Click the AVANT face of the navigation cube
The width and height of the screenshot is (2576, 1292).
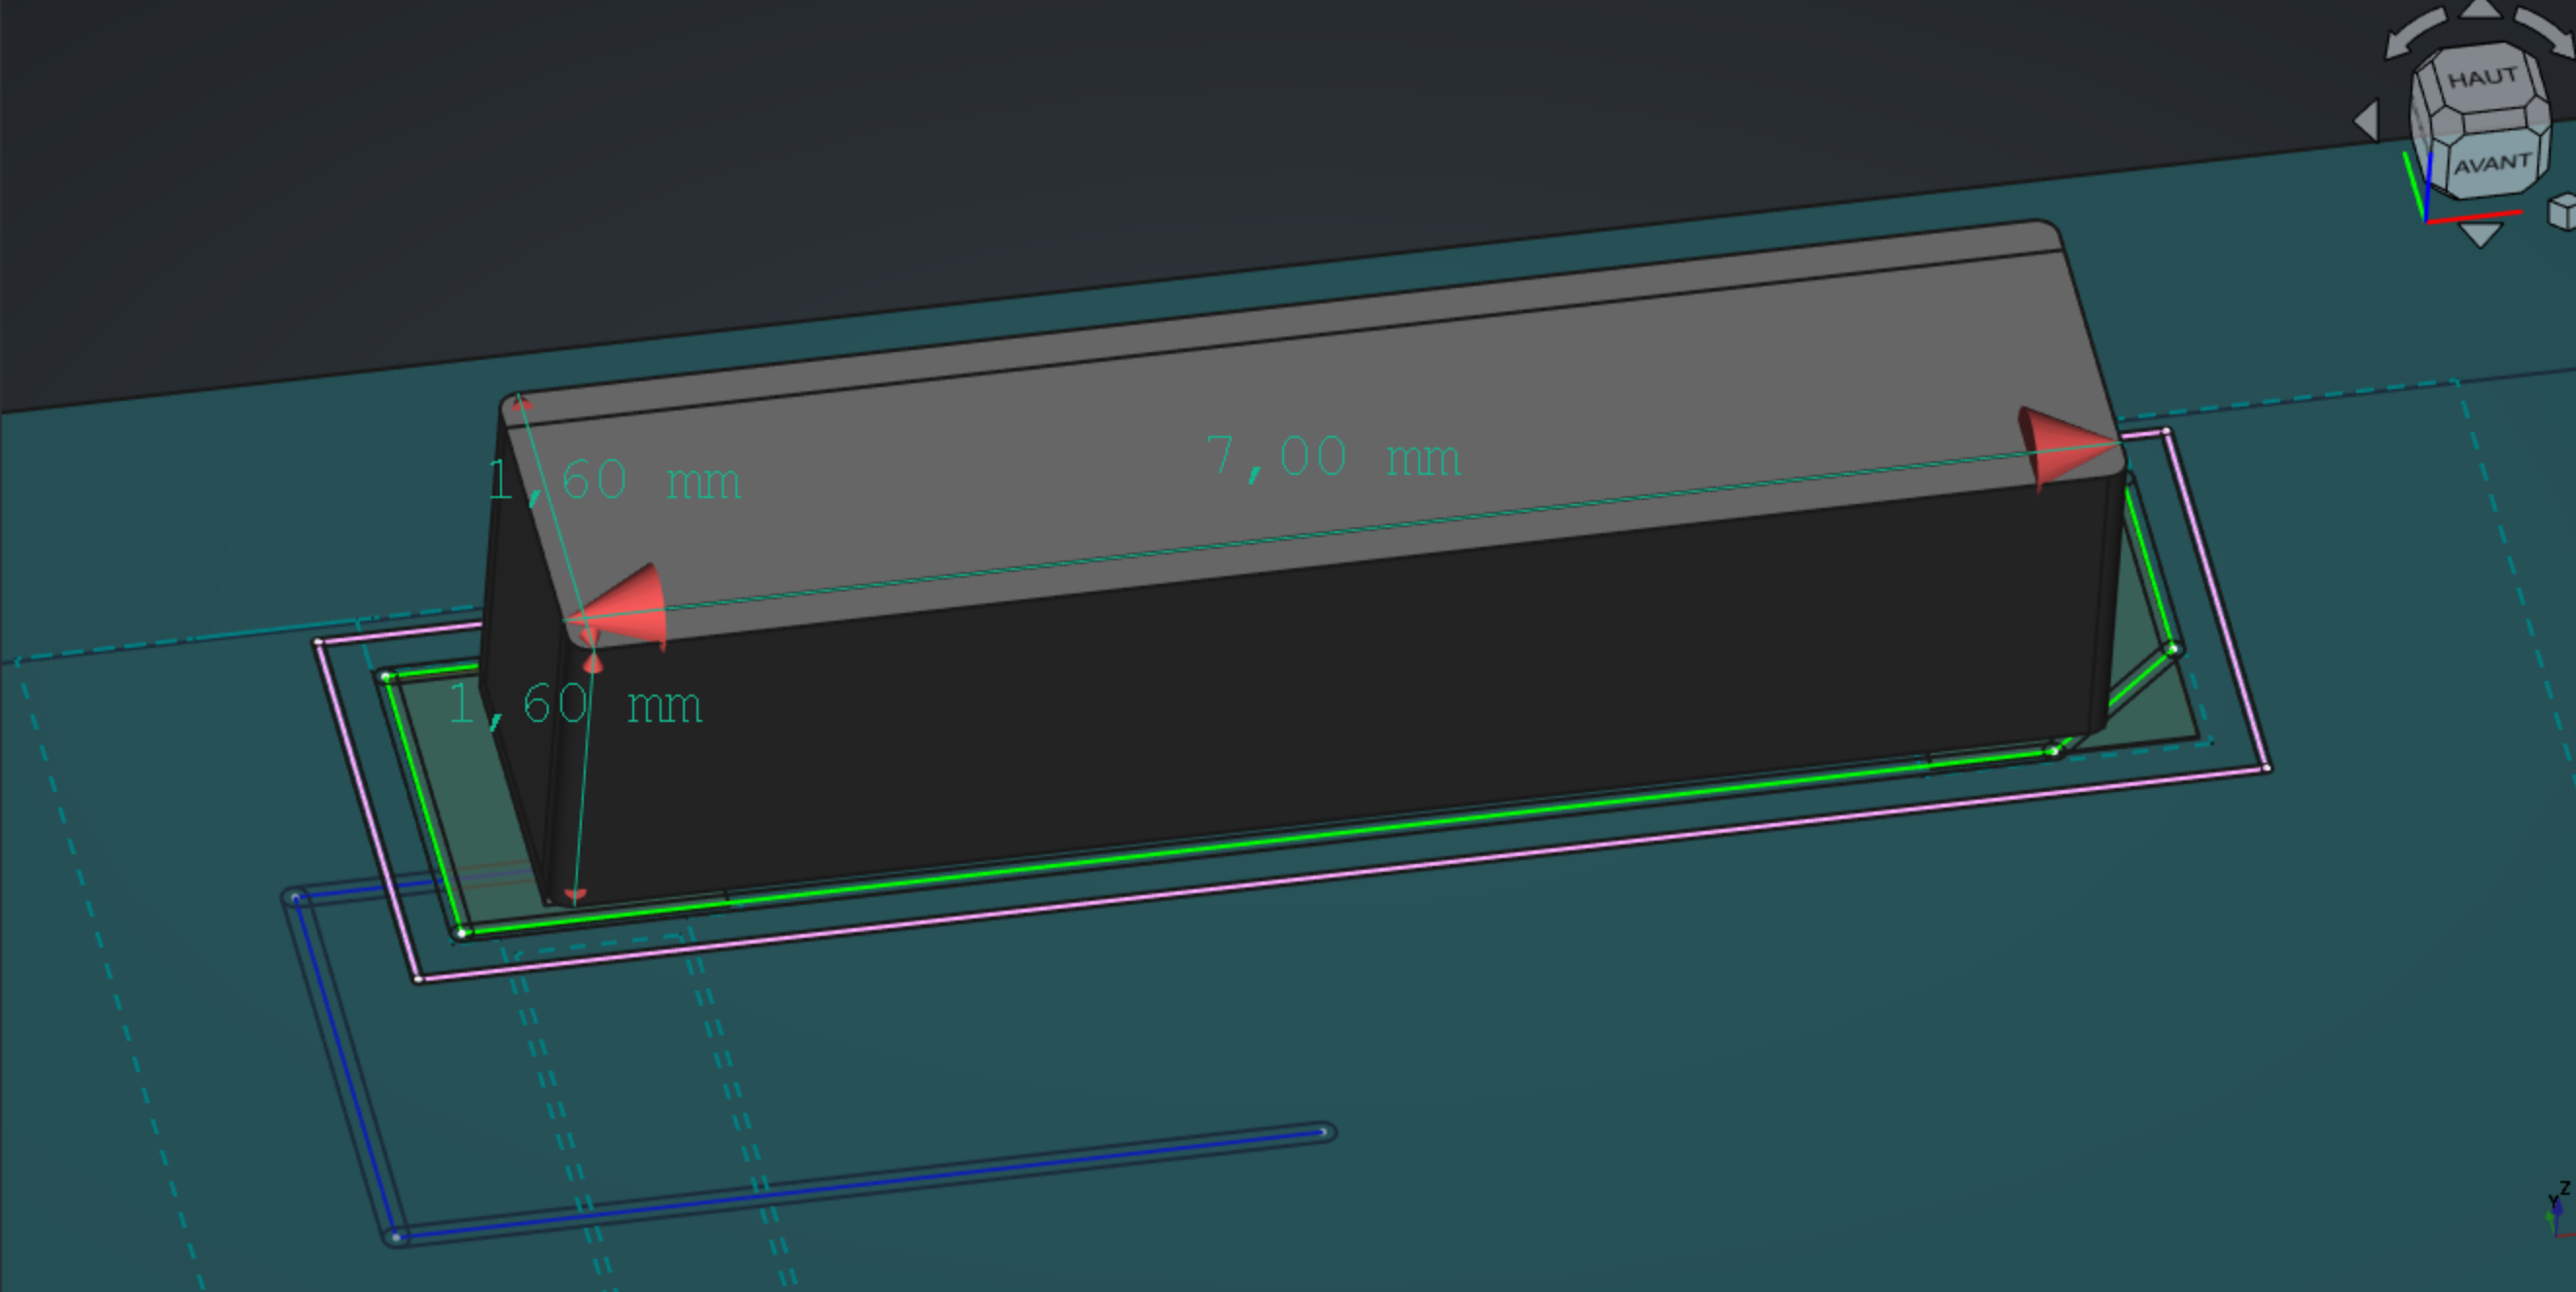click(2492, 163)
